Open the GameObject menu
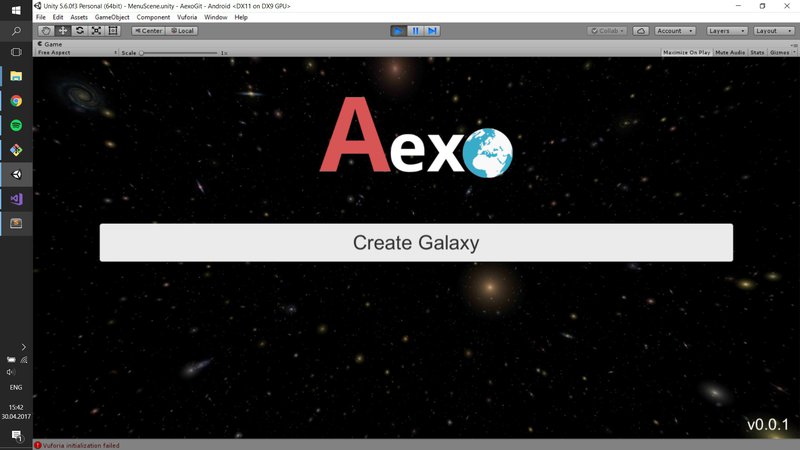Screen dimensions: 800x450 [x=112, y=17]
